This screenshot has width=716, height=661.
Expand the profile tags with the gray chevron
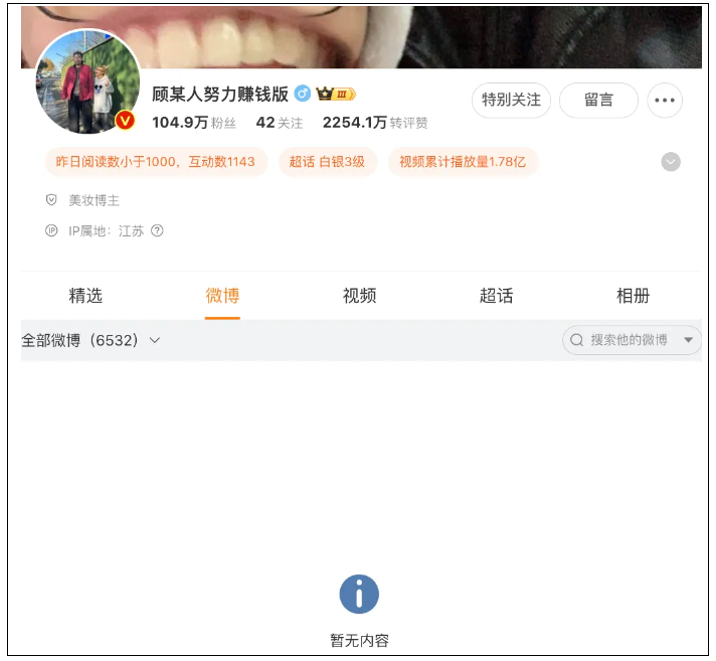point(671,162)
